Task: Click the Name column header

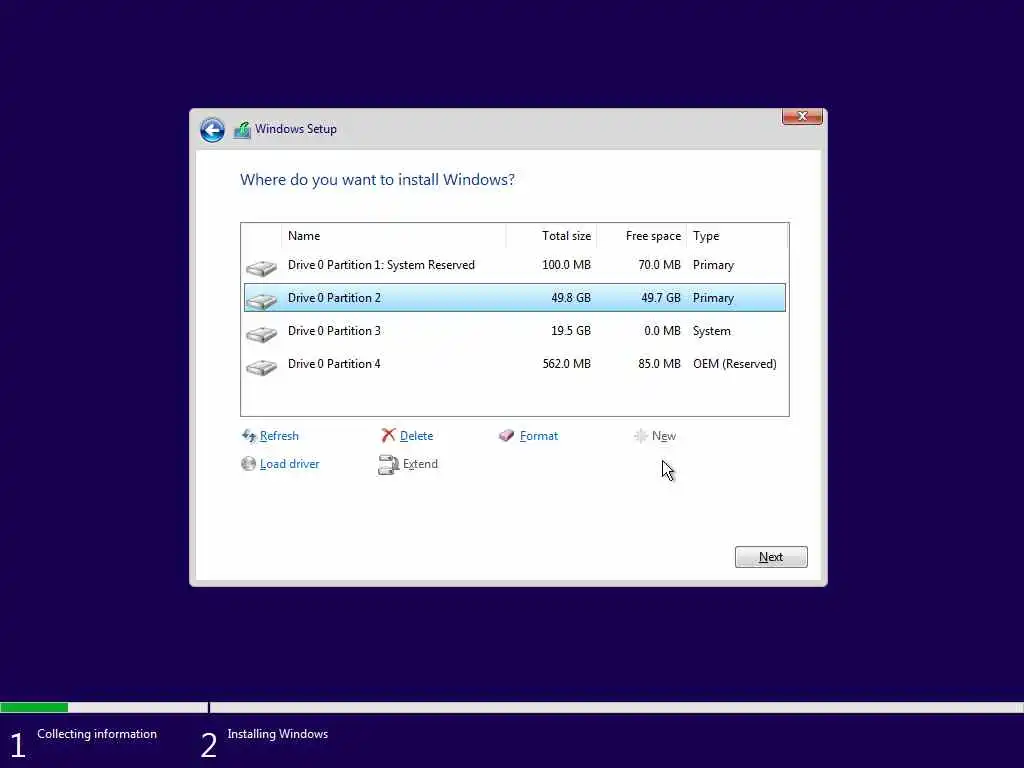Action: [394, 236]
